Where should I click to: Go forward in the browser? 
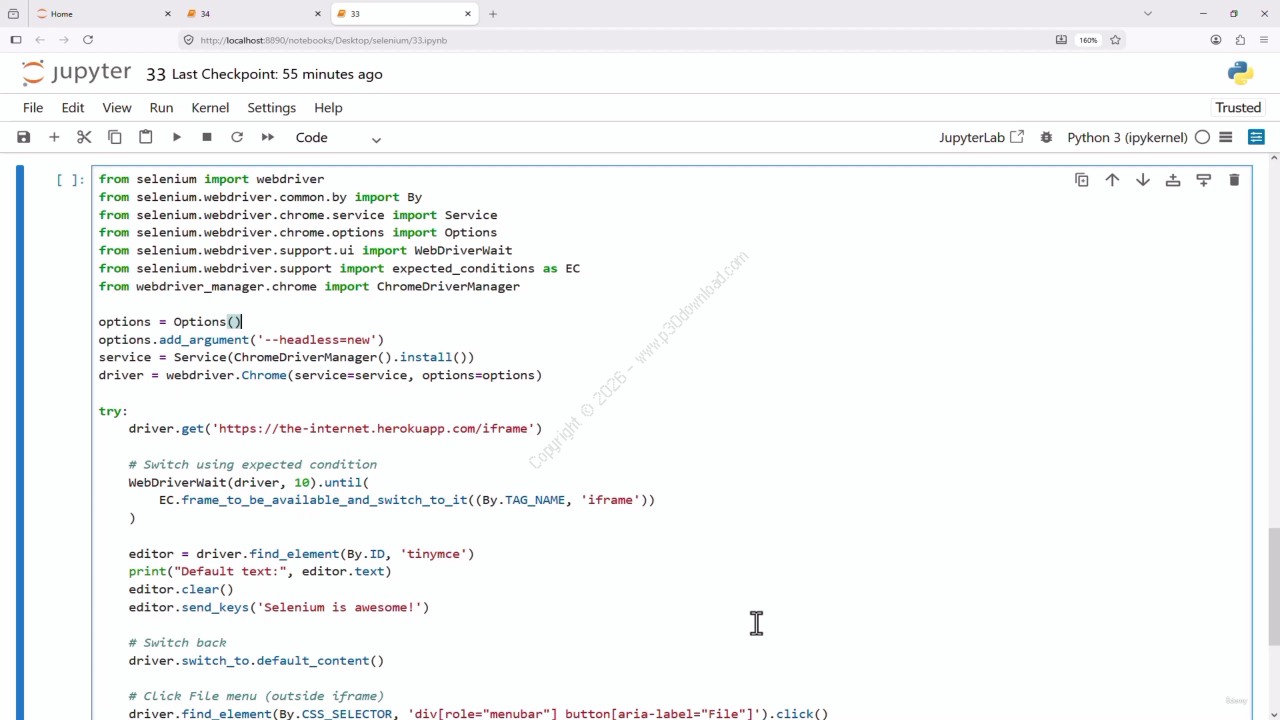pos(64,40)
